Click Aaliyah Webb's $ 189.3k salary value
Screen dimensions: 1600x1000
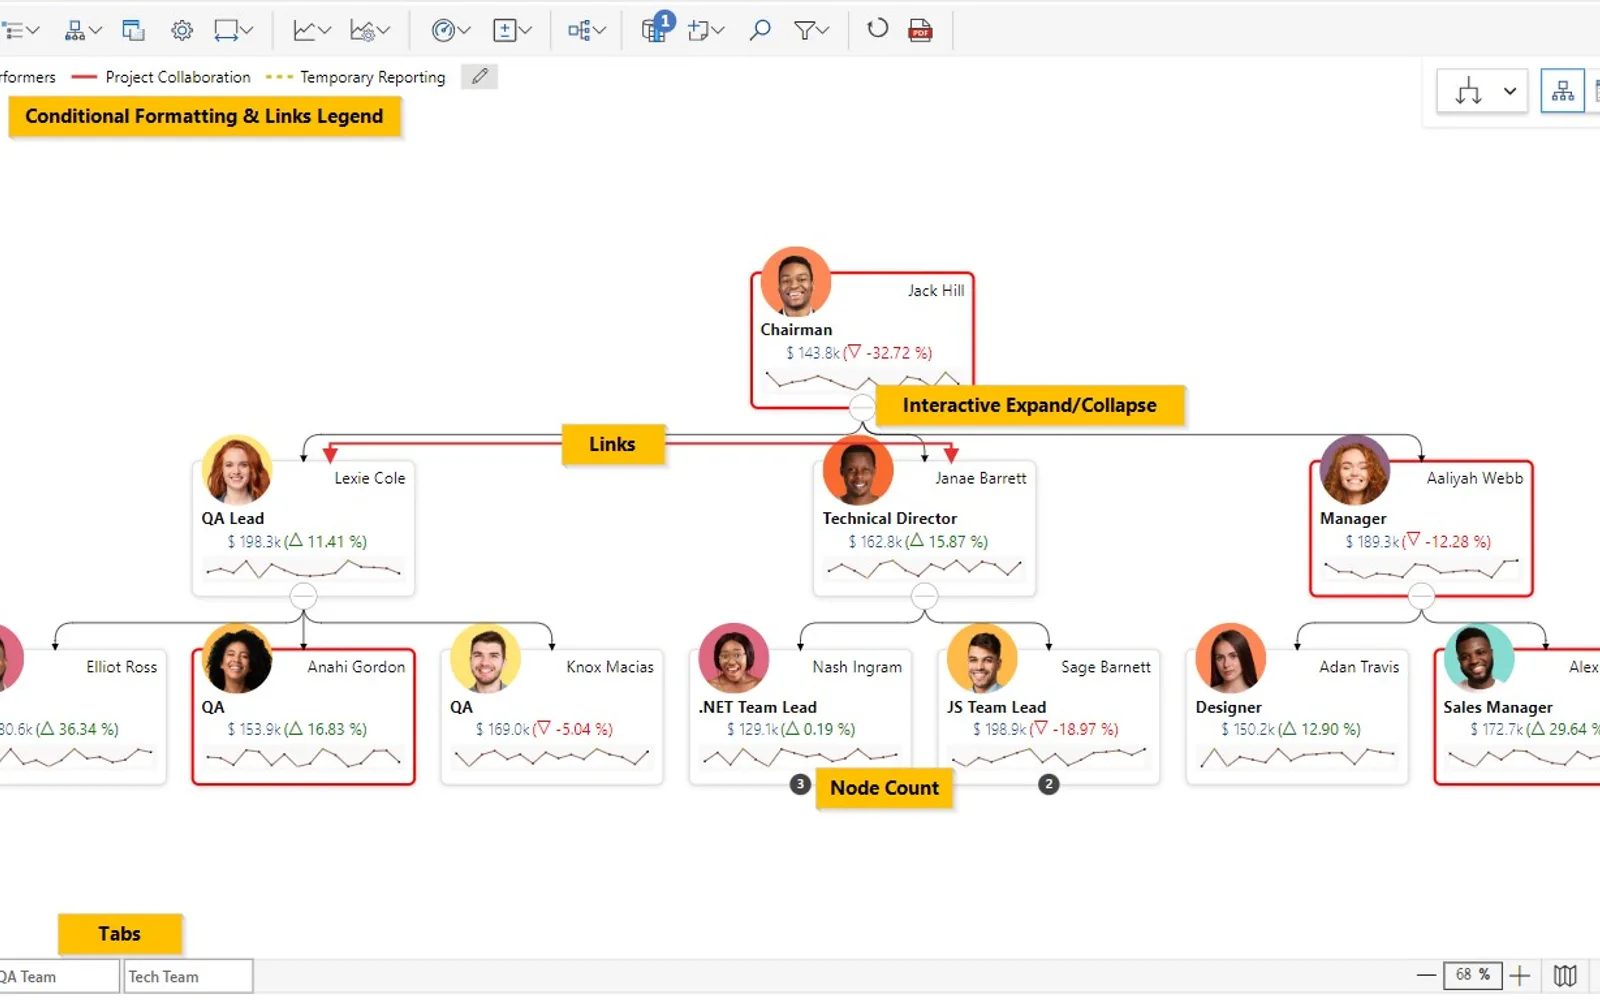point(1372,541)
